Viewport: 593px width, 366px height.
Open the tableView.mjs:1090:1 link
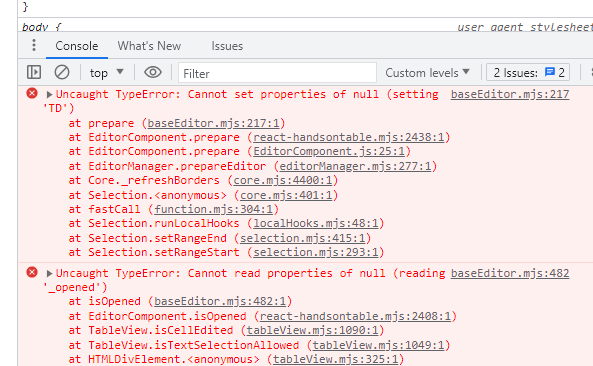pos(312,330)
